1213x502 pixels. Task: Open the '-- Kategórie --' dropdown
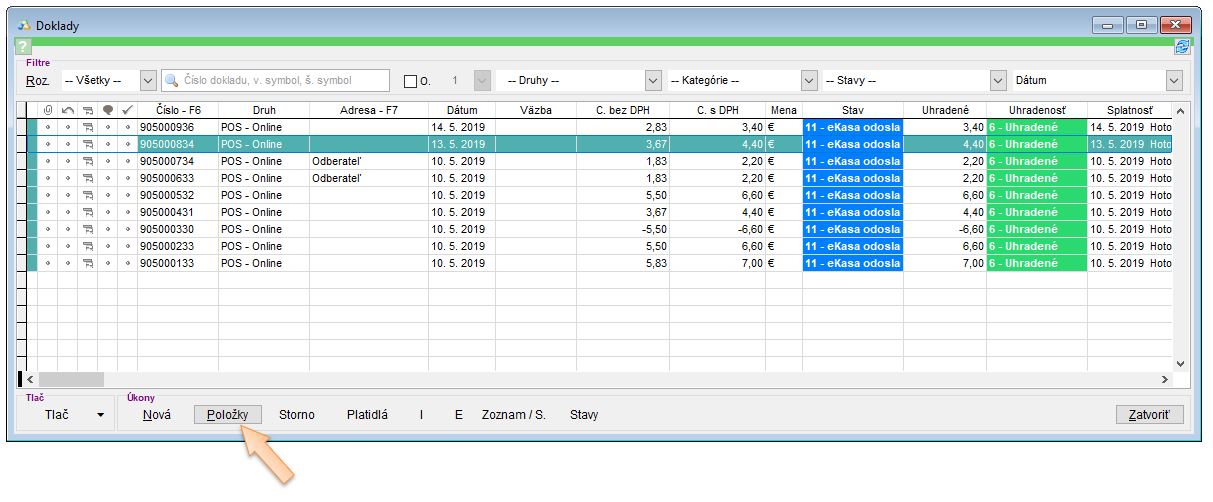click(x=809, y=80)
